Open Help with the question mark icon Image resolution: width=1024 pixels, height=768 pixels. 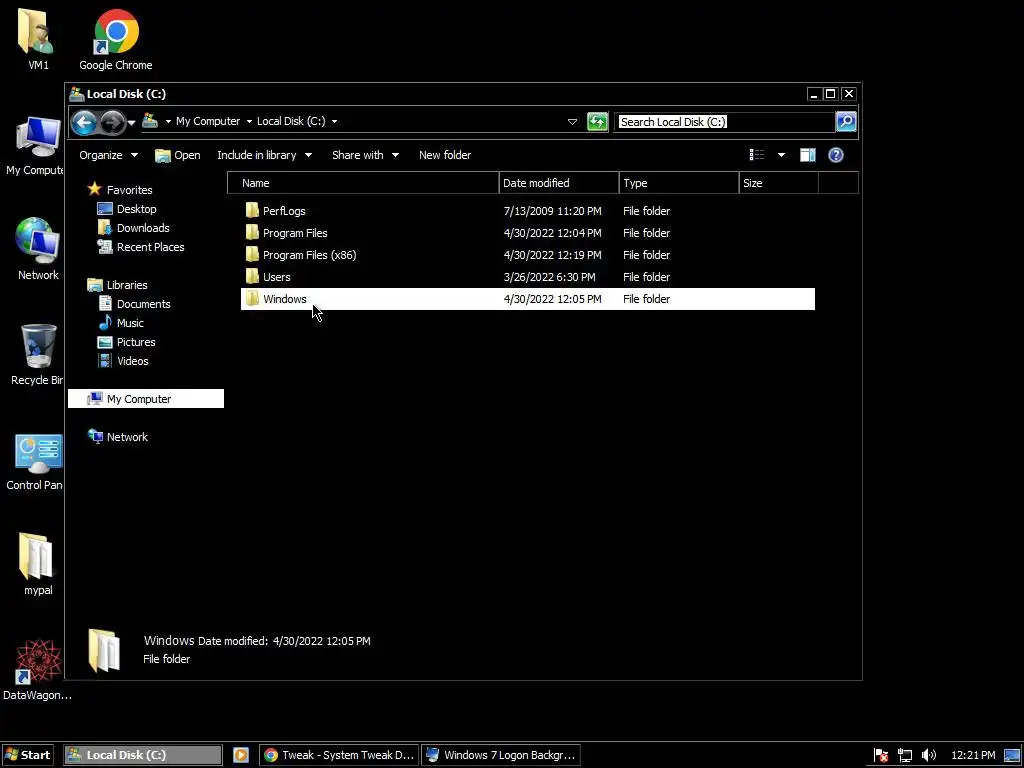pyautogui.click(x=836, y=155)
